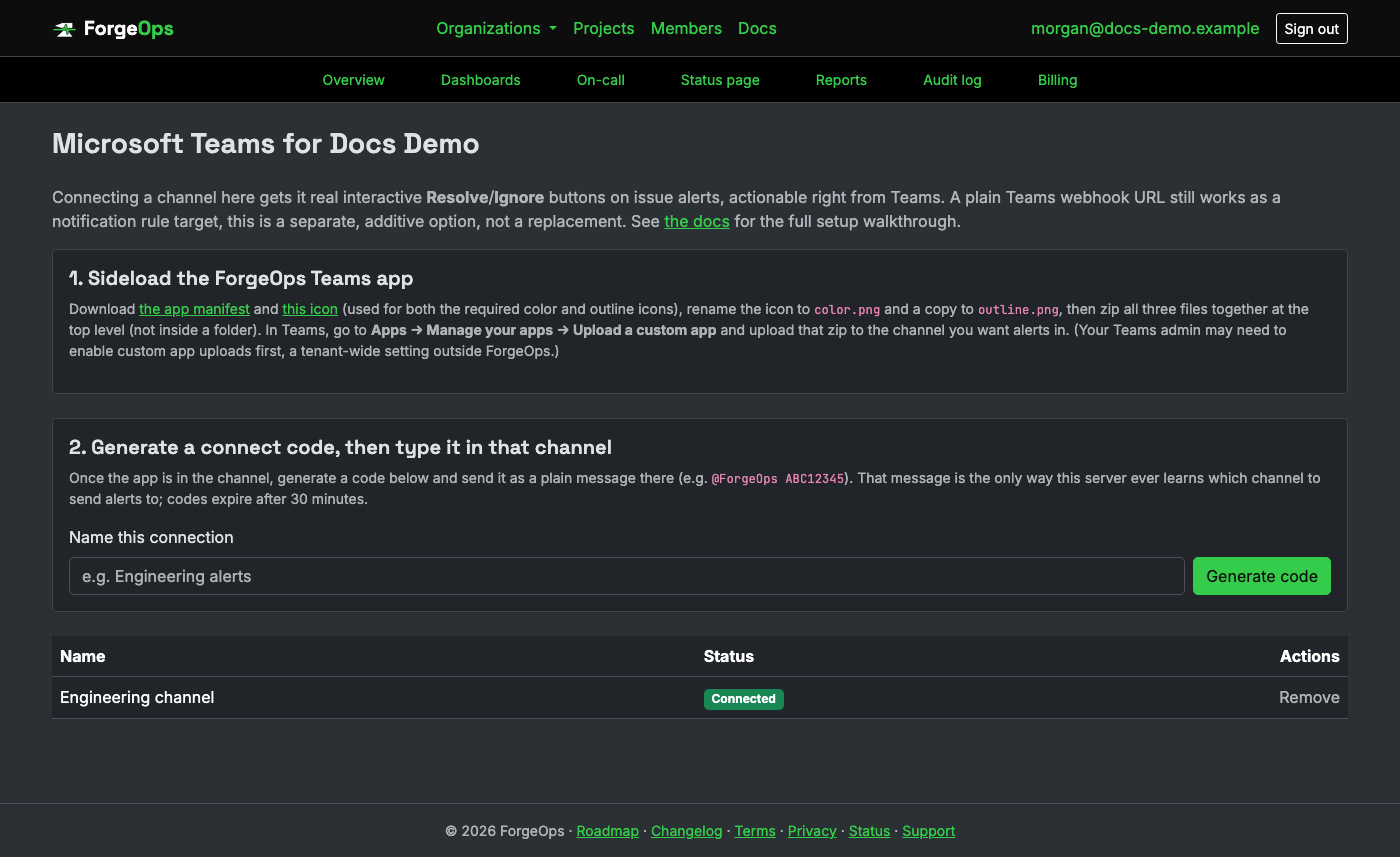Click the morgan@docs-demo.example account link
This screenshot has height=857, width=1400.
(x=1145, y=28)
